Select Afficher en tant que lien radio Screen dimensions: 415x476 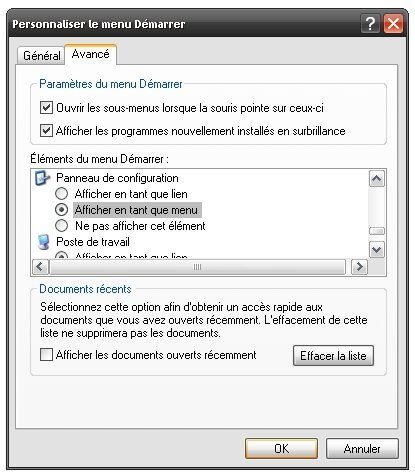click(61, 194)
